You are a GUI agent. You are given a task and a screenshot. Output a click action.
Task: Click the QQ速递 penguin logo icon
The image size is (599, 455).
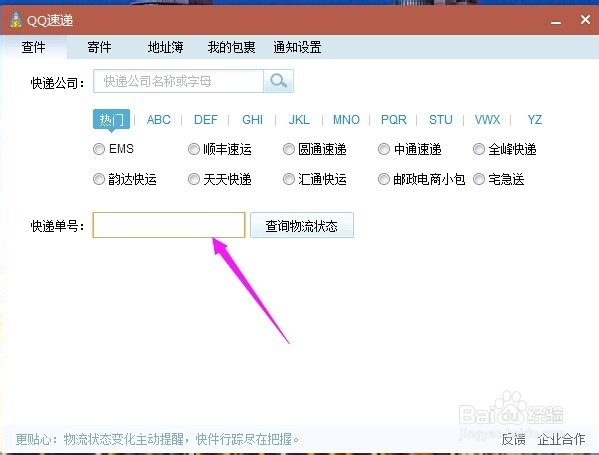[16, 20]
